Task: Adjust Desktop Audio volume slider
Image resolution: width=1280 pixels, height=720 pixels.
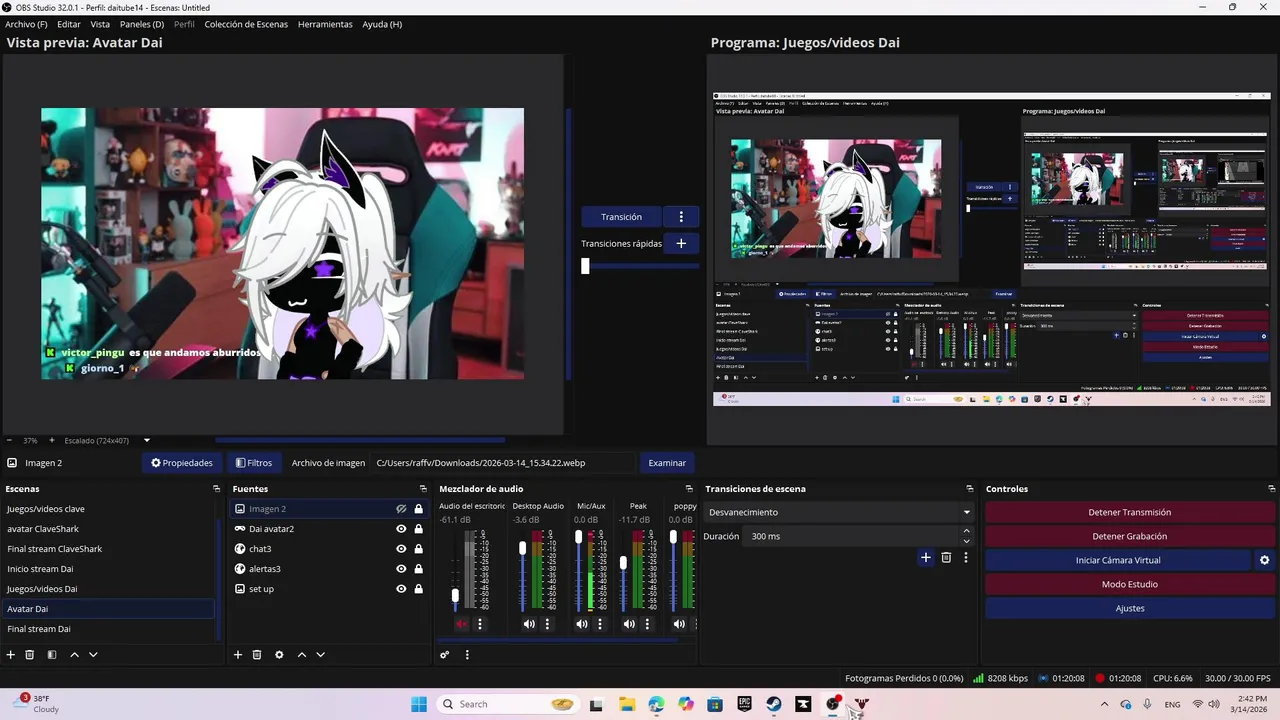Action: 522,549
